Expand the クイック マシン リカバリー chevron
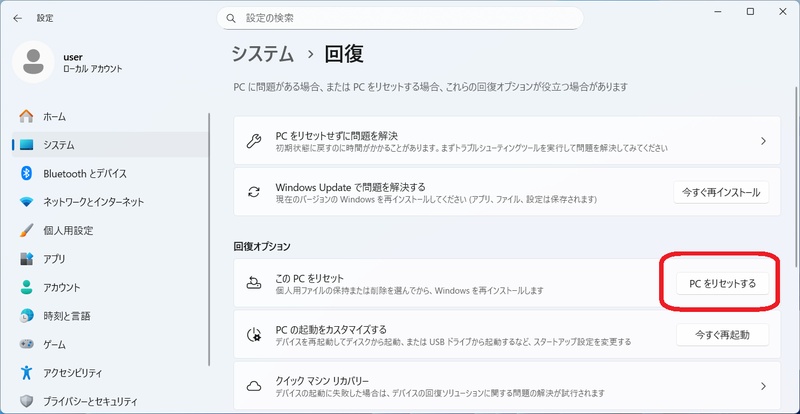 point(763,386)
